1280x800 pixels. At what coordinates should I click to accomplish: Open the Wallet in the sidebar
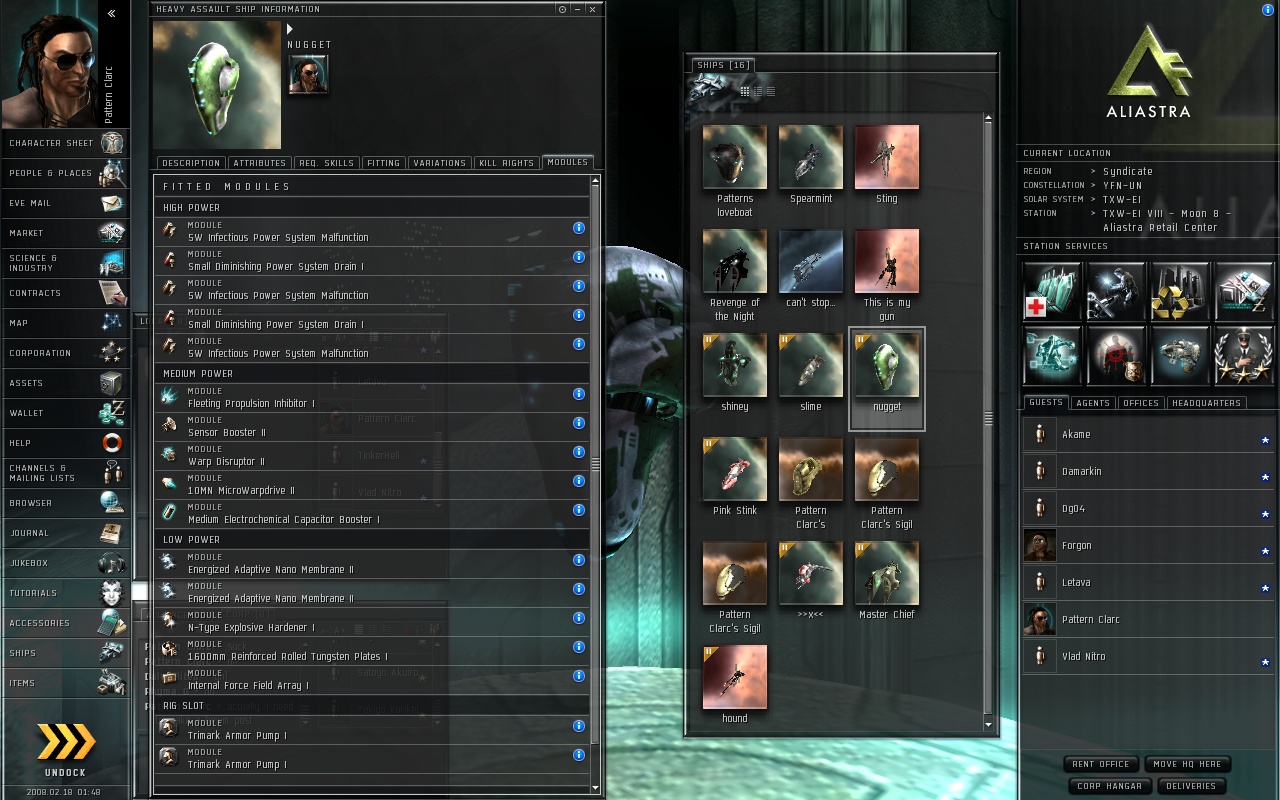[x=65, y=413]
